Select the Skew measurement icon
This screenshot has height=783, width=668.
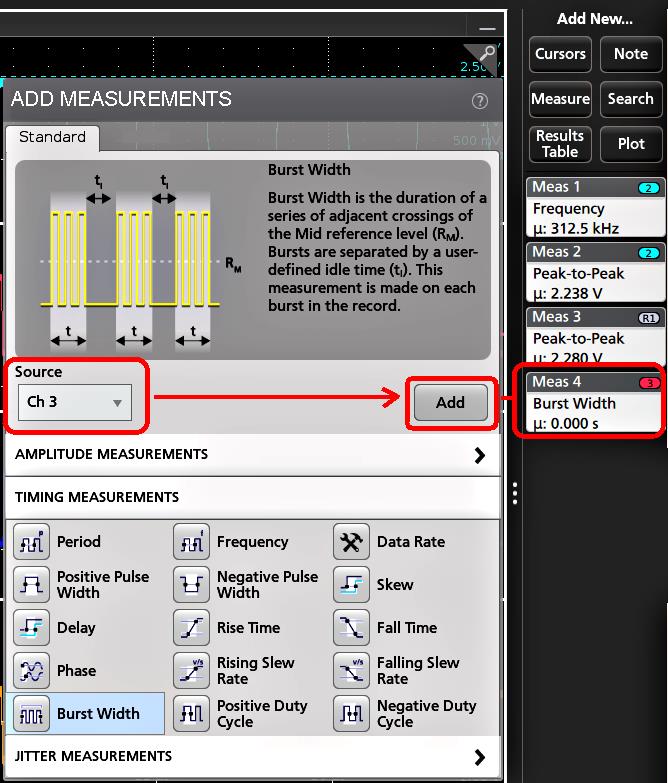tap(351, 585)
